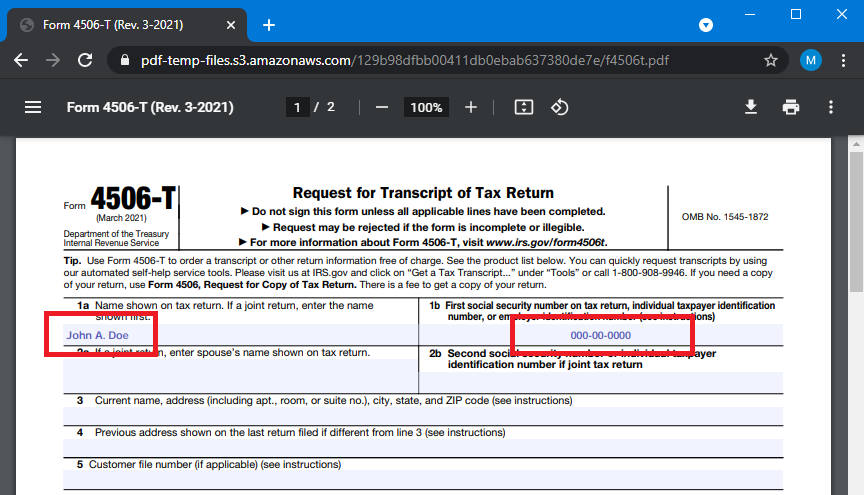
Task: Click the customer file number field
Action: coord(423,480)
